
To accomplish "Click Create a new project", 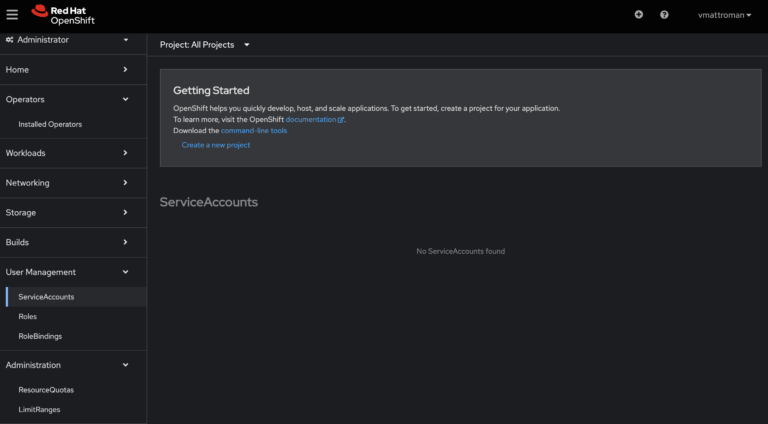I will pyautogui.click(x=216, y=145).
